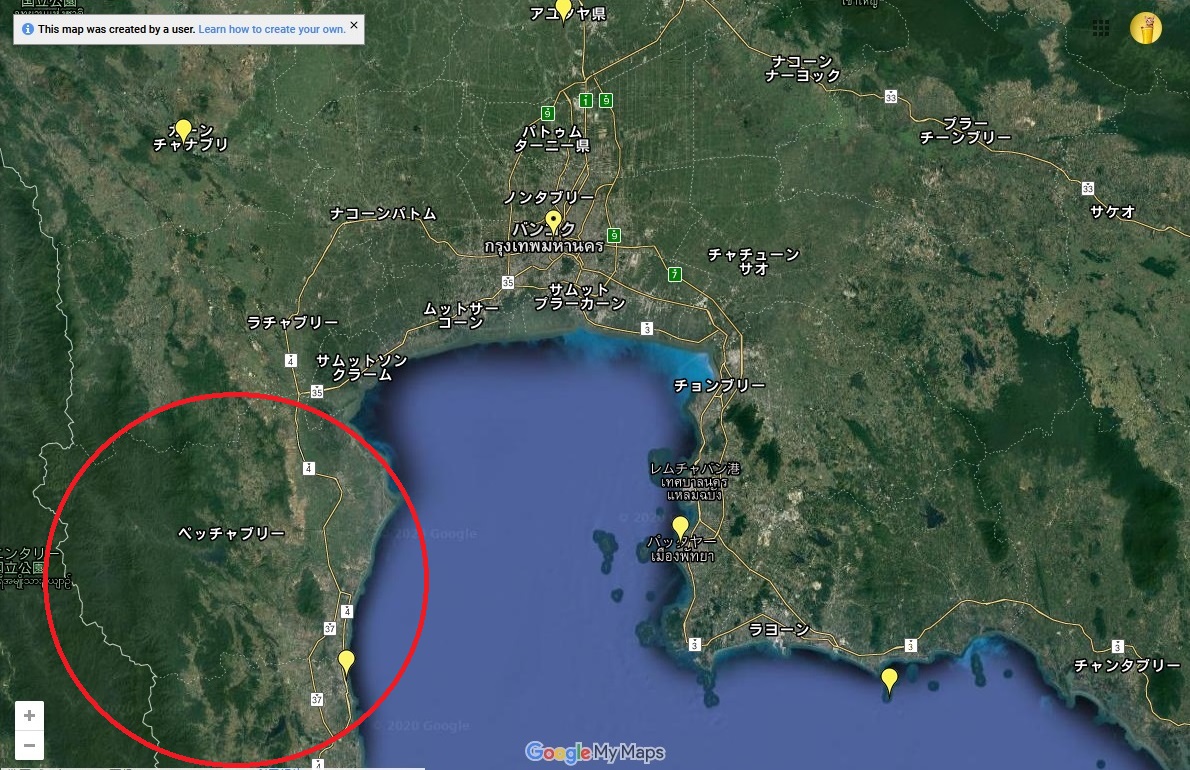Click the ラチャブリー map label
The width and height of the screenshot is (1190, 770).
point(293,322)
